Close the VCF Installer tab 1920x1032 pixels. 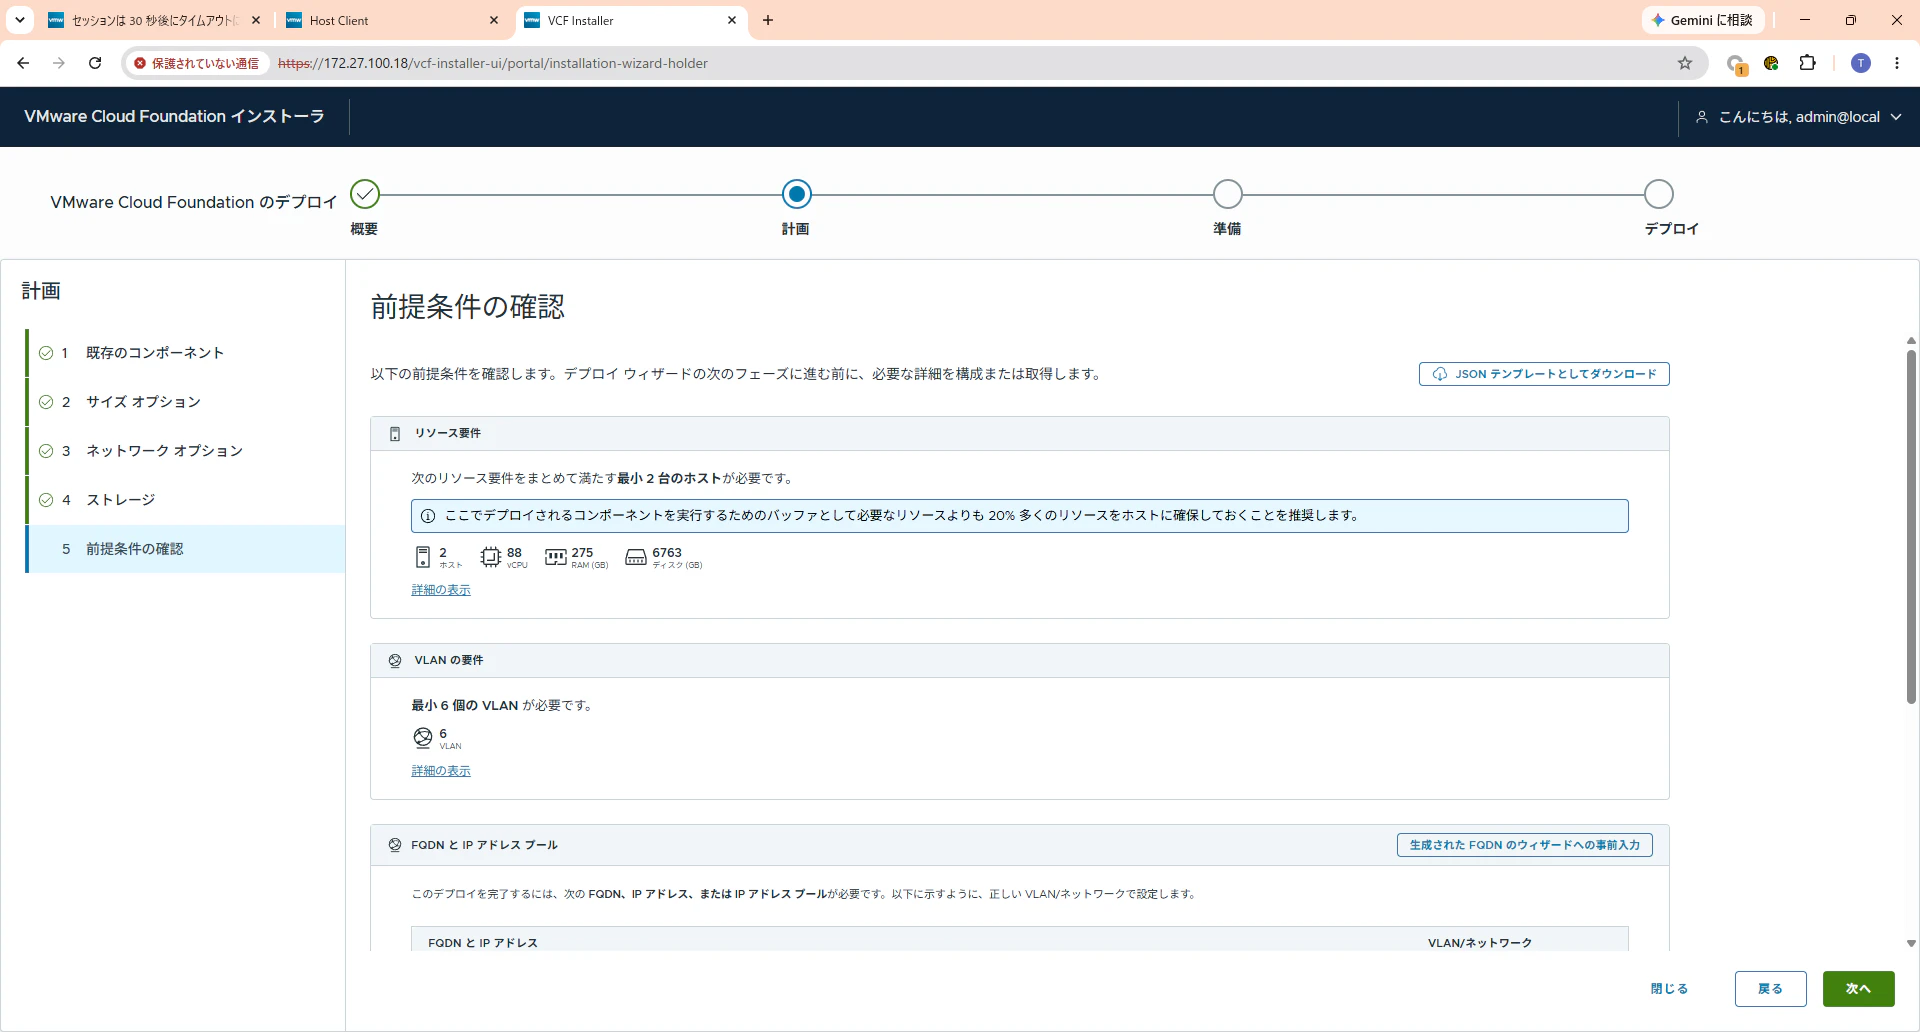pyautogui.click(x=732, y=20)
